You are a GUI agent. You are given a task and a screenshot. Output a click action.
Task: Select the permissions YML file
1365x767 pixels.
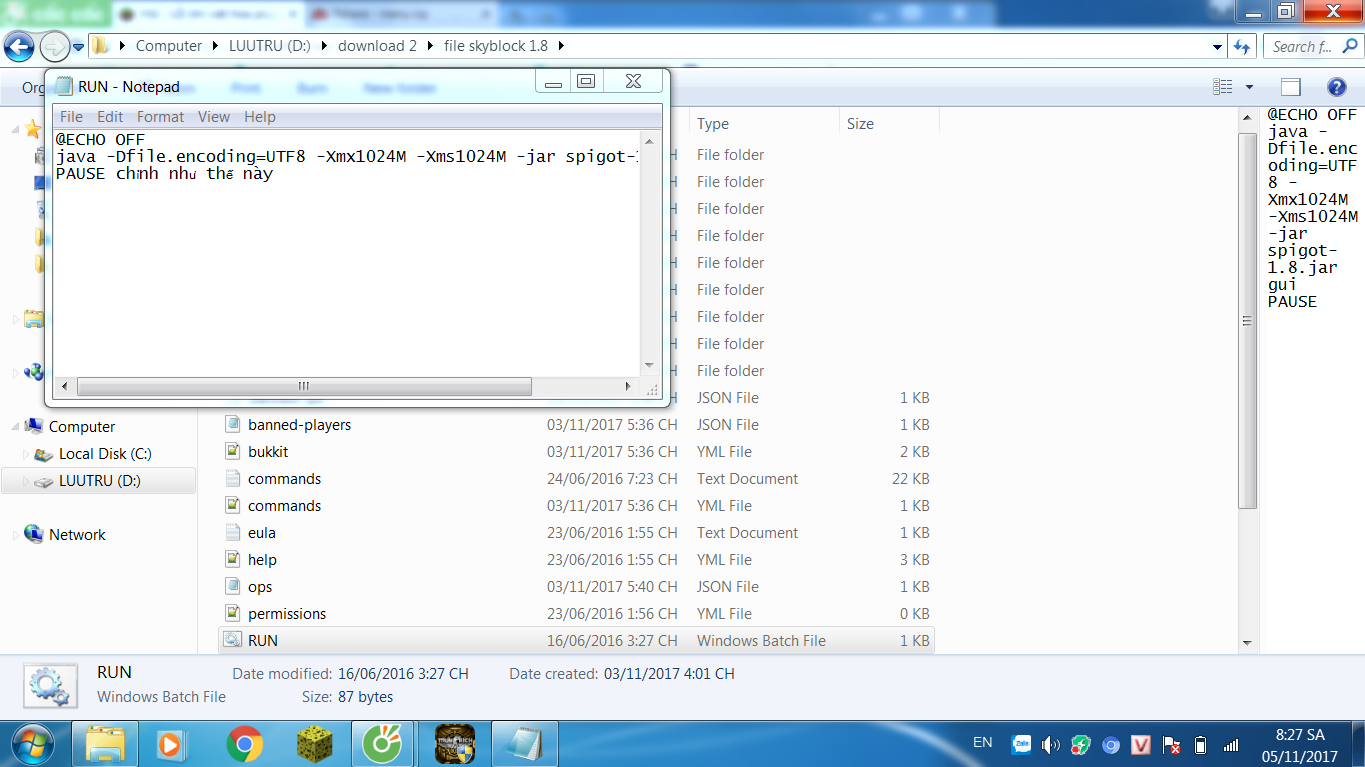coord(577,614)
